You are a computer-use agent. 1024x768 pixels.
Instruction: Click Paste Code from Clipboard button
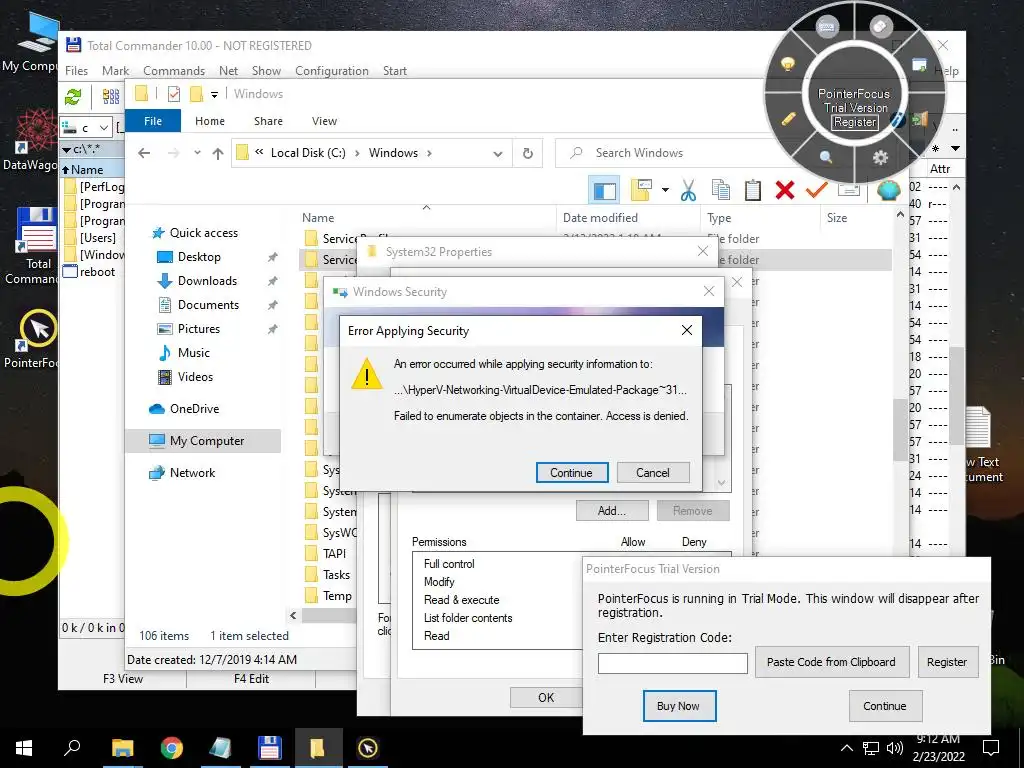coord(831,662)
